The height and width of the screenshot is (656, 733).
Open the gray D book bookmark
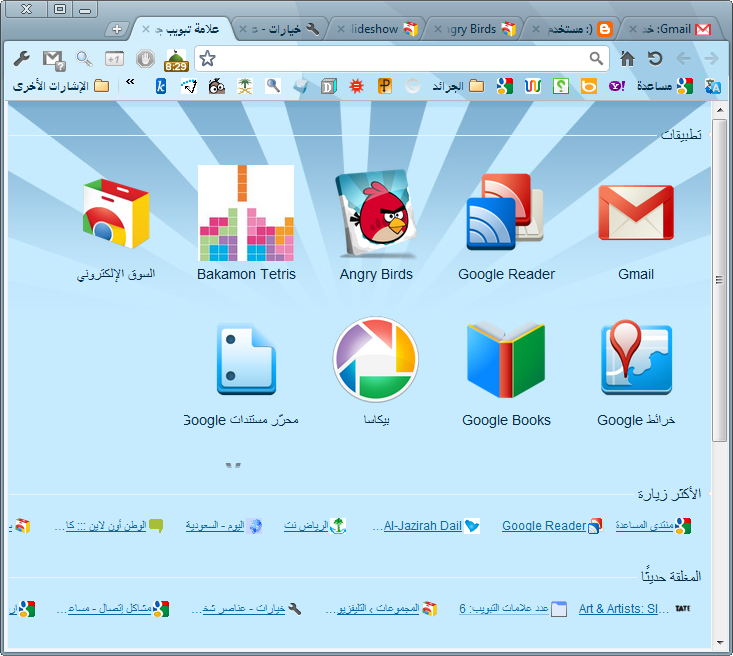(329, 87)
